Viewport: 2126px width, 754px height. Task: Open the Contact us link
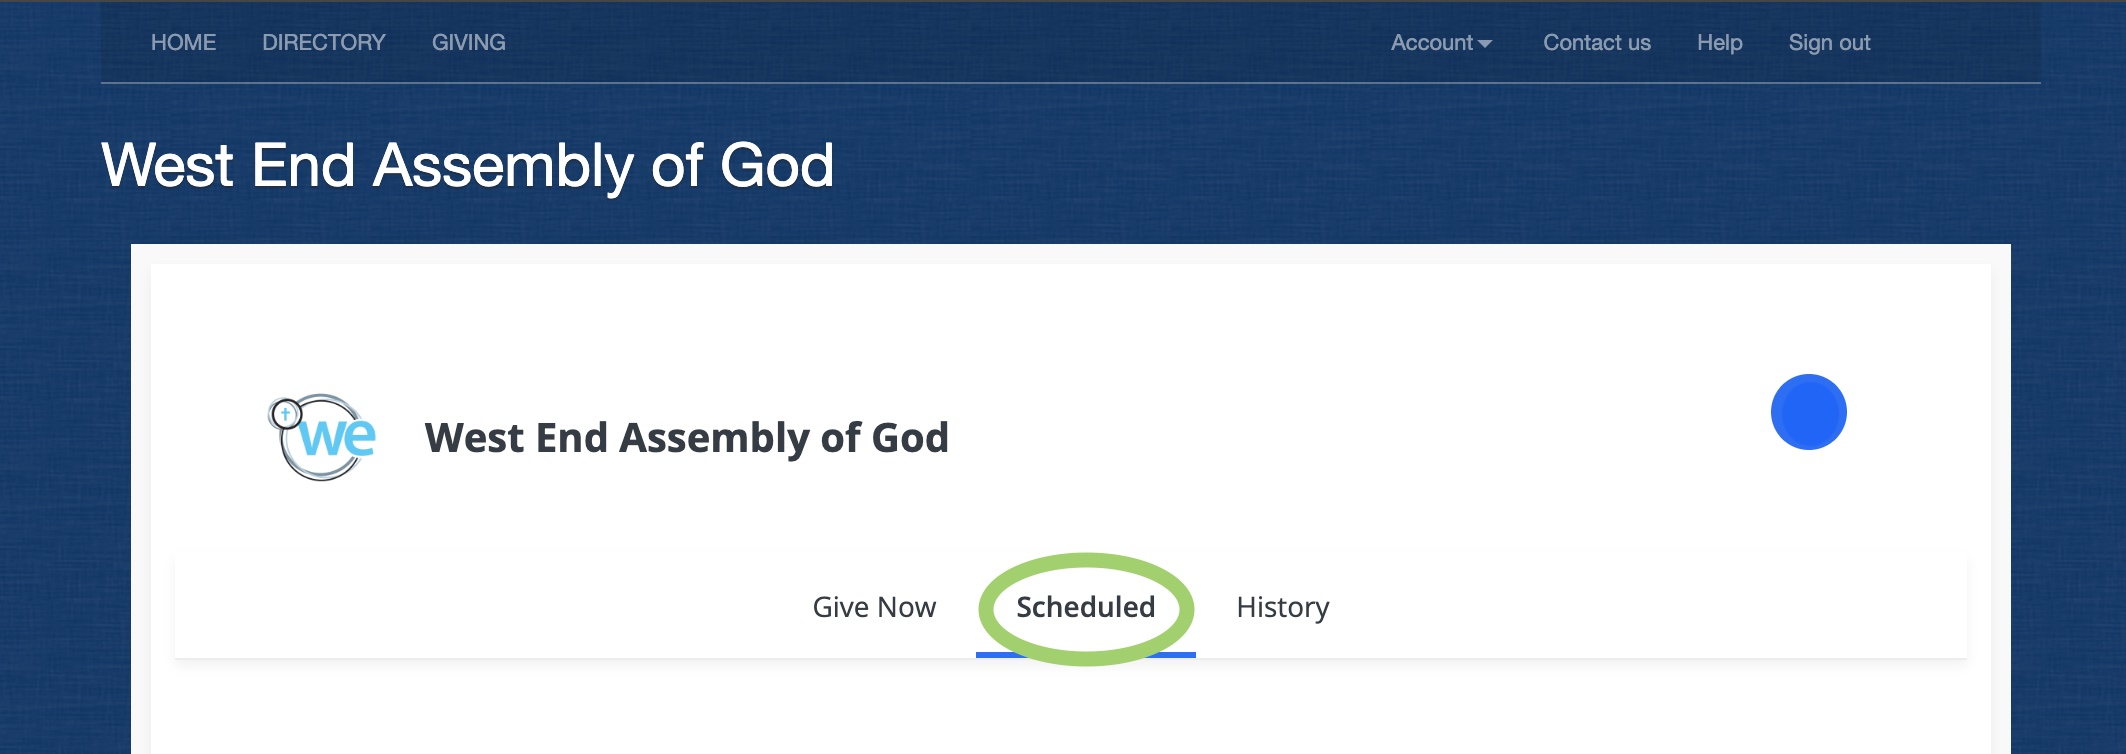[1596, 43]
